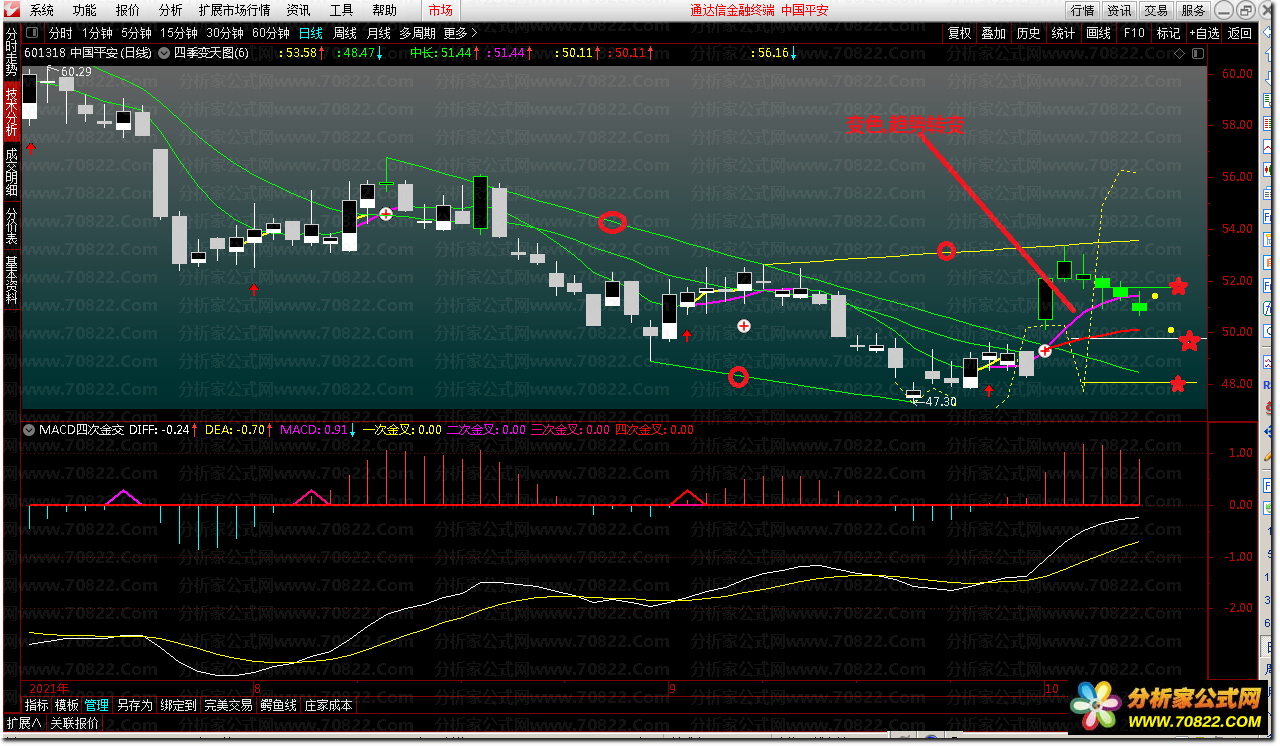Open the 扩展市场行情 menu
The image size is (1280, 746).
(235, 10)
